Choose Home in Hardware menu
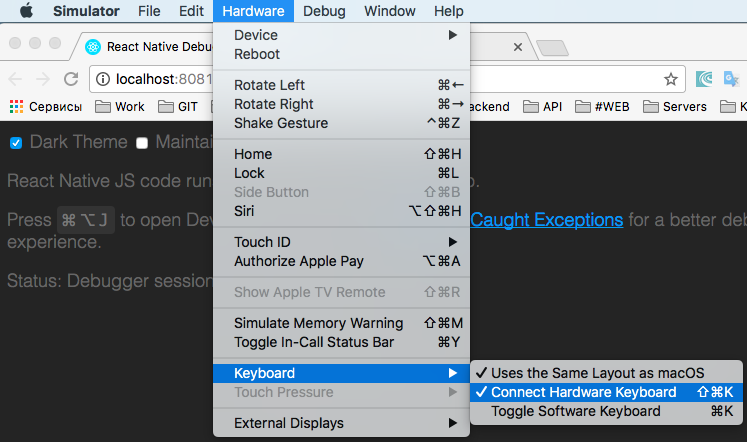This screenshot has width=747, height=442. 341,154
